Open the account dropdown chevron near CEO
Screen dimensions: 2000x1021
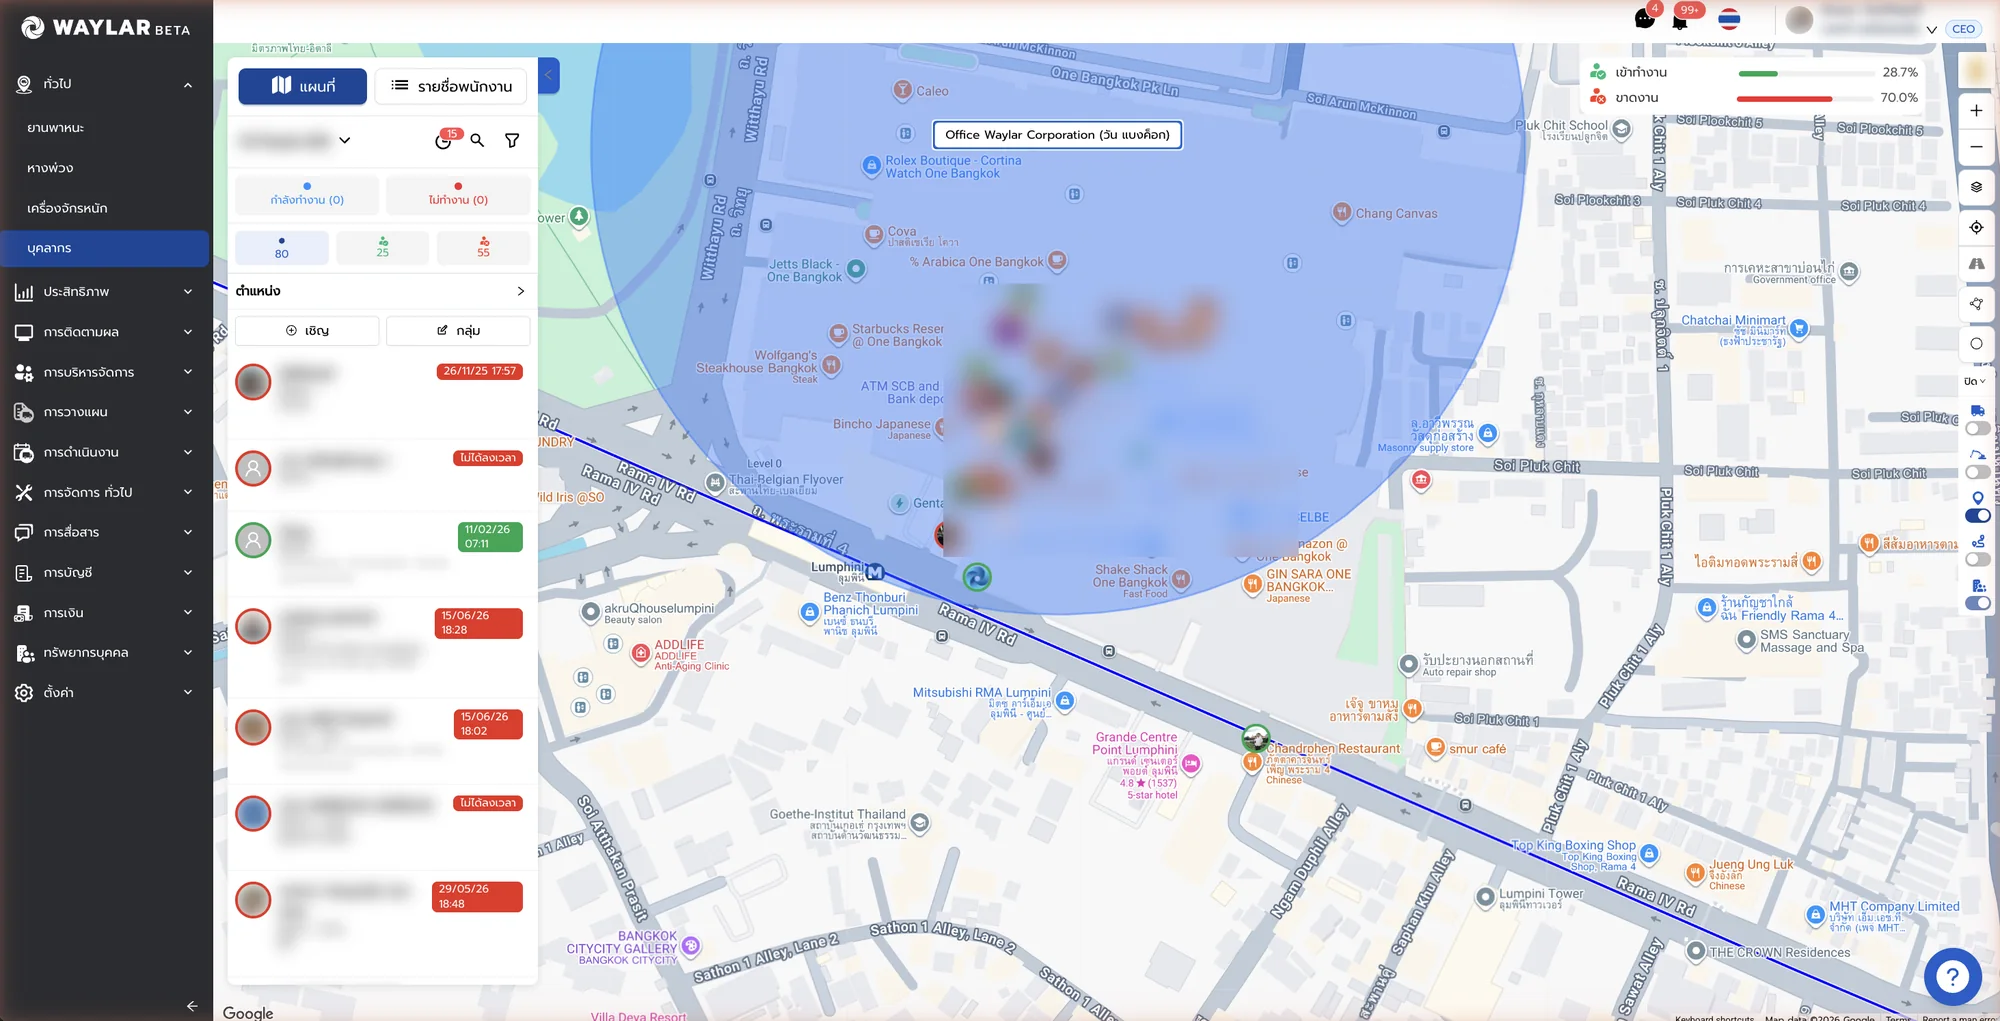[x=1932, y=30]
